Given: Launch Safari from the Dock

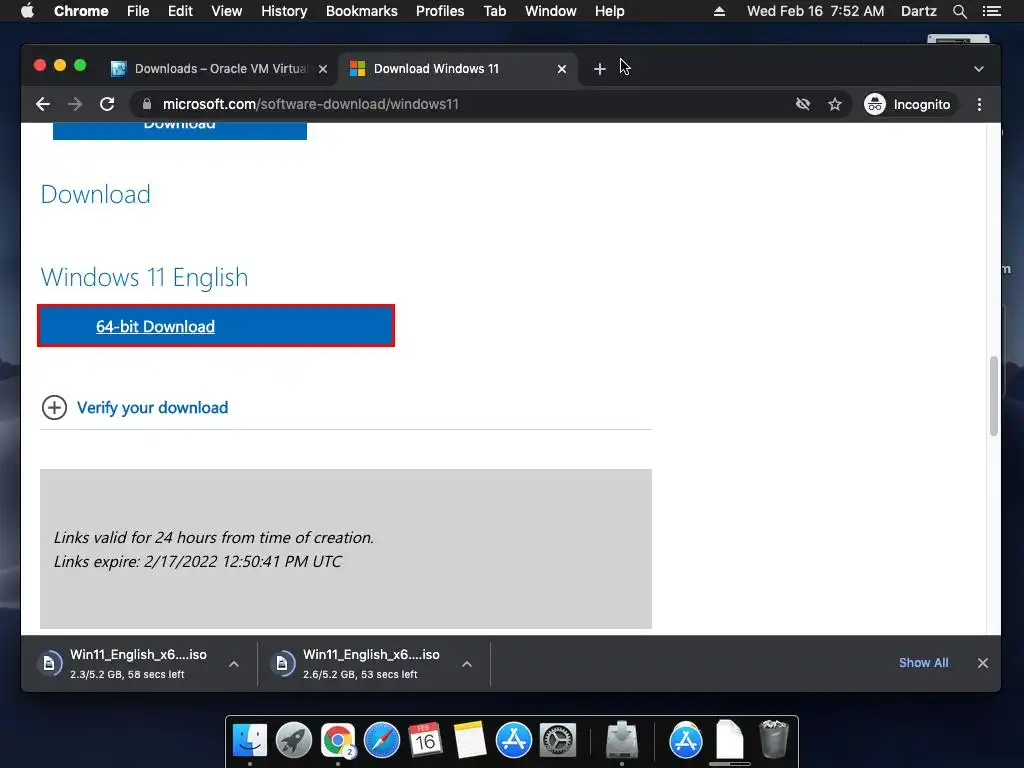Looking at the screenshot, I should point(381,740).
